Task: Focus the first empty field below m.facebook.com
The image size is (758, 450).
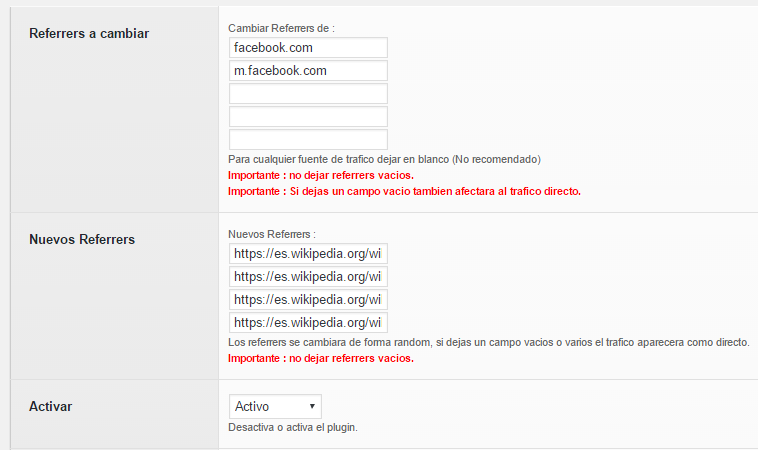Action: pos(308,93)
